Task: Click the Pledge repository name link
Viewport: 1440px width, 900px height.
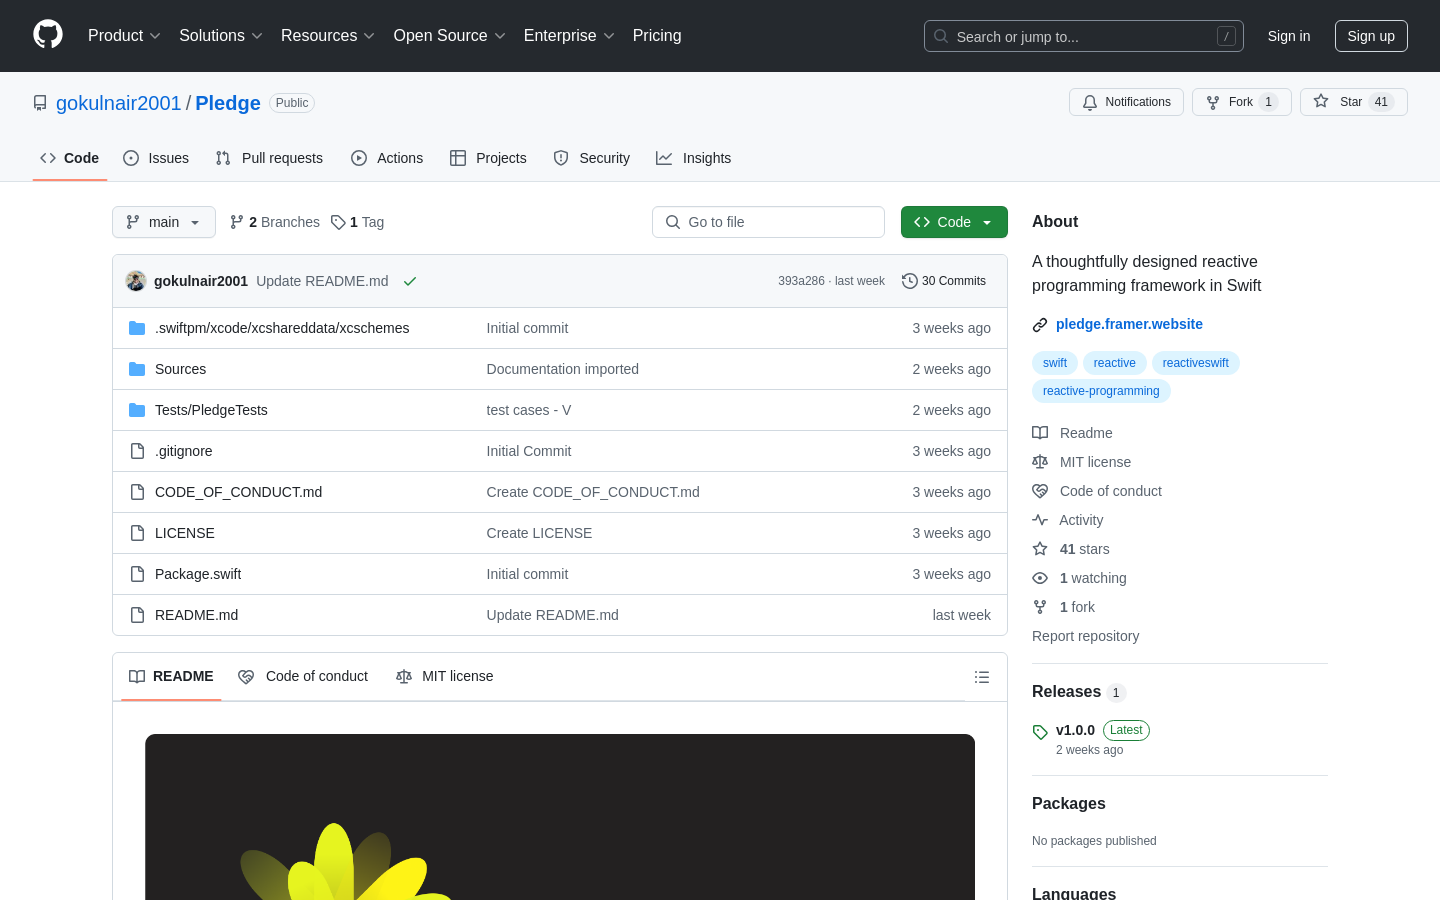Action: coord(228,103)
